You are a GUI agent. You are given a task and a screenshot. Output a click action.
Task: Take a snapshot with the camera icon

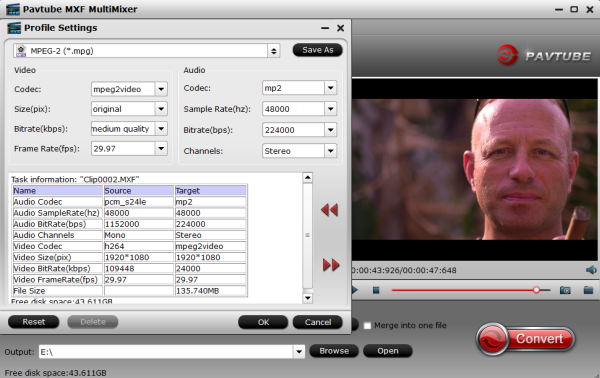[565, 290]
